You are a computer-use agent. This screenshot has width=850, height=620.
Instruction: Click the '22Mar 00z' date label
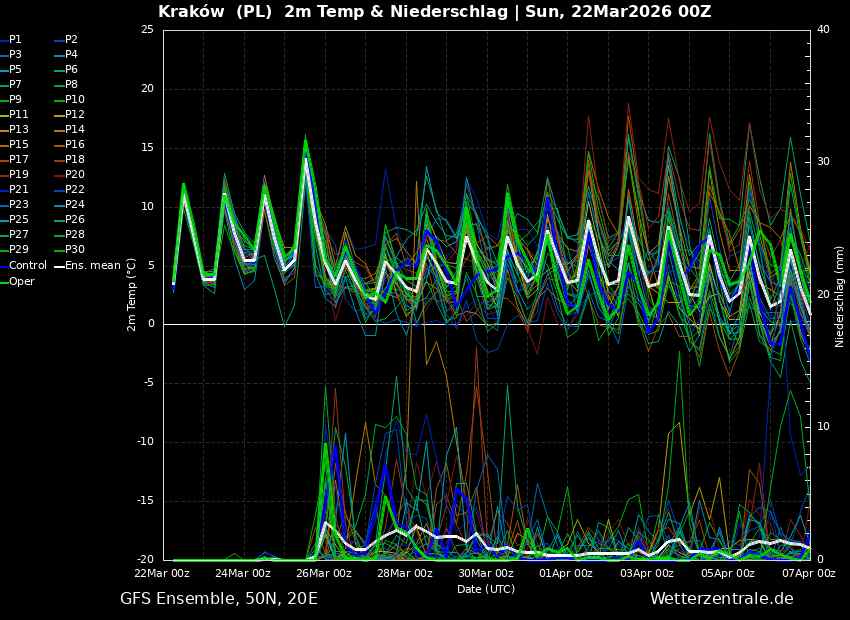click(162, 573)
